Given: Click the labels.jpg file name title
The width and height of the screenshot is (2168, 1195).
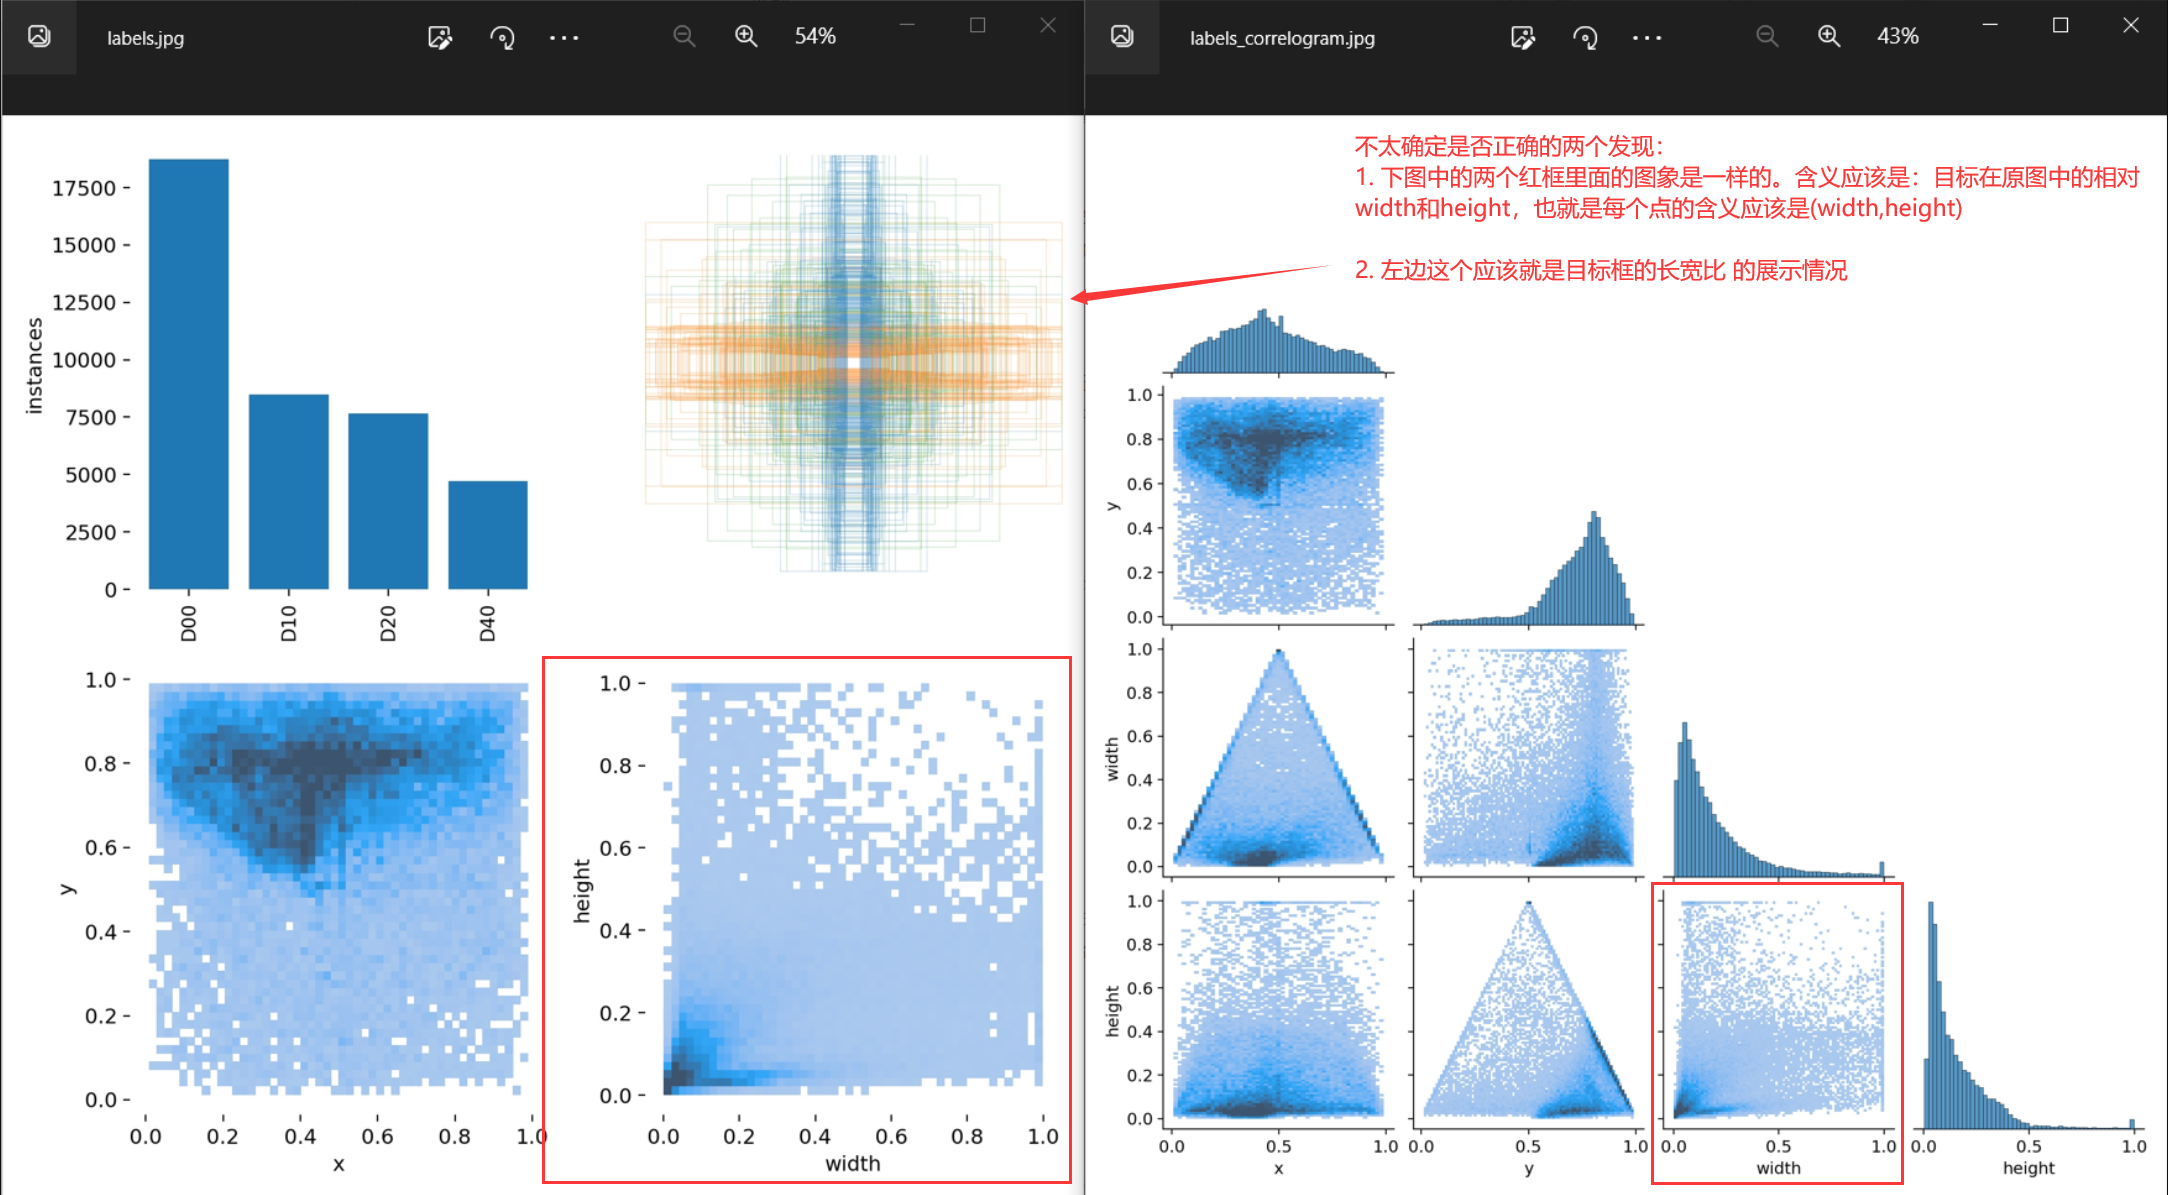Looking at the screenshot, I should click(x=146, y=38).
